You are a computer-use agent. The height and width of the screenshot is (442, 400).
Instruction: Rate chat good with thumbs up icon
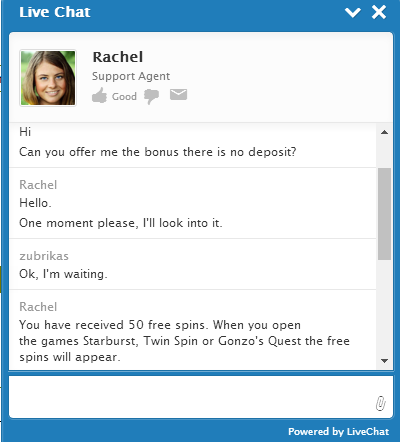[99, 95]
